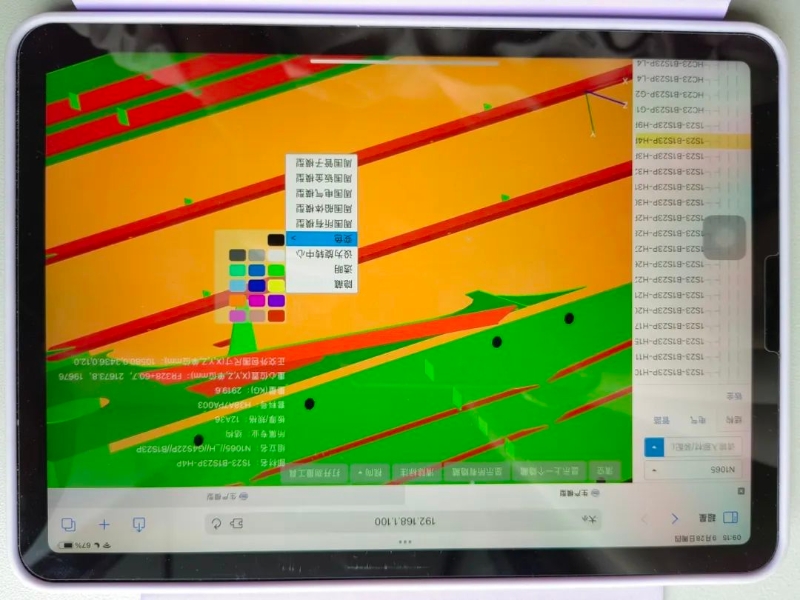Screen dimensions: 800x600
Task: Tap Safari's greyed forward chevron
Action: [644, 519]
